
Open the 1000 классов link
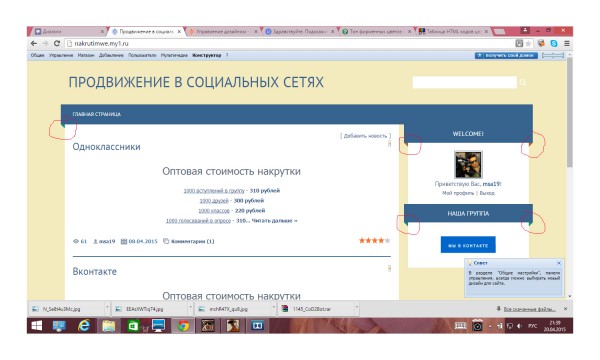(214, 211)
